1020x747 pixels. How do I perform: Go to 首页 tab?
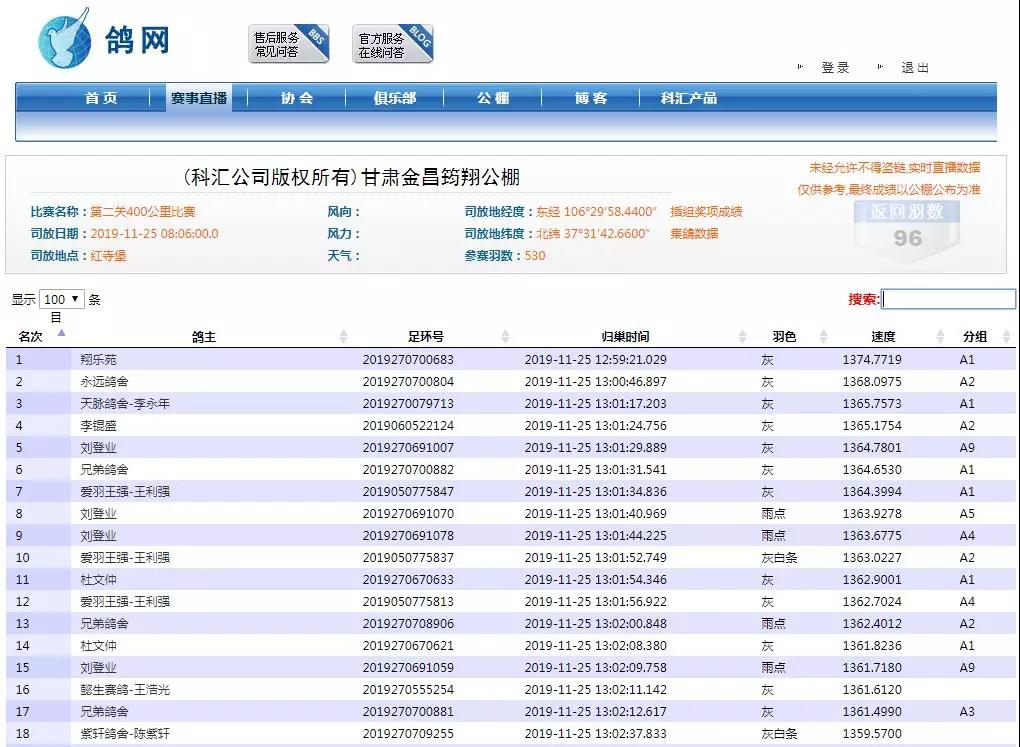pos(101,98)
